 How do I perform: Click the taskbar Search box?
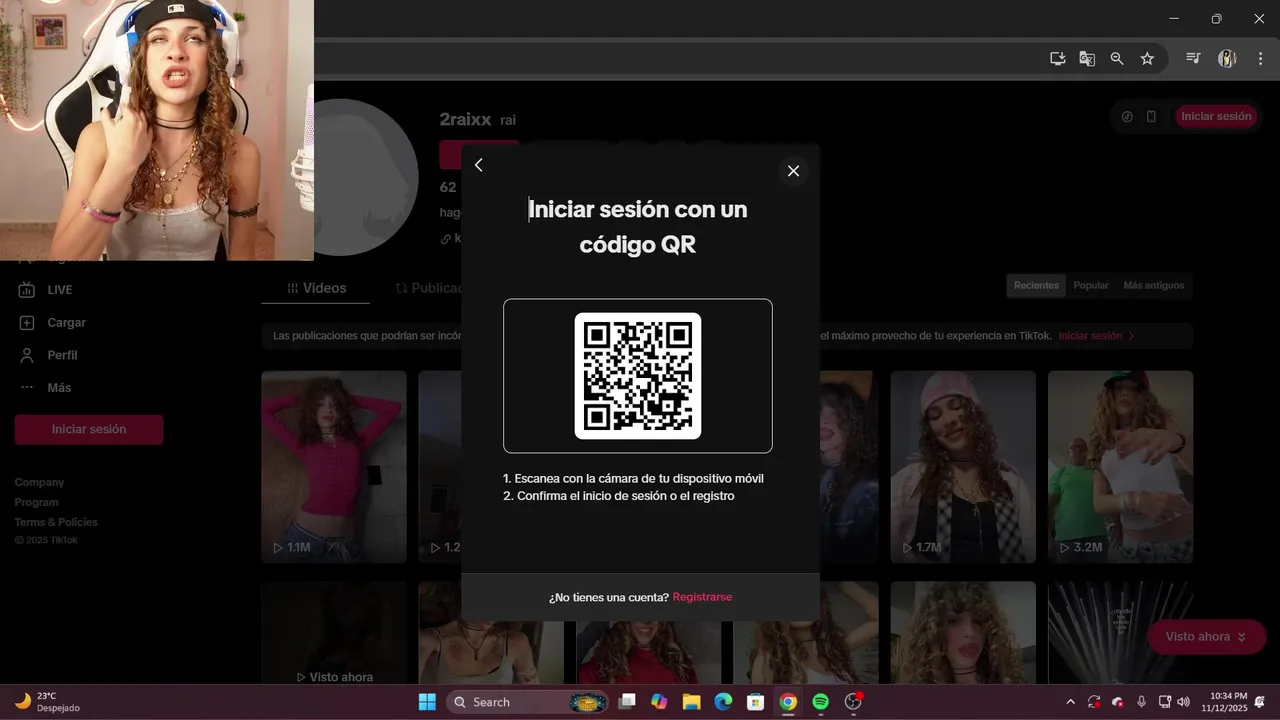(527, 702)
